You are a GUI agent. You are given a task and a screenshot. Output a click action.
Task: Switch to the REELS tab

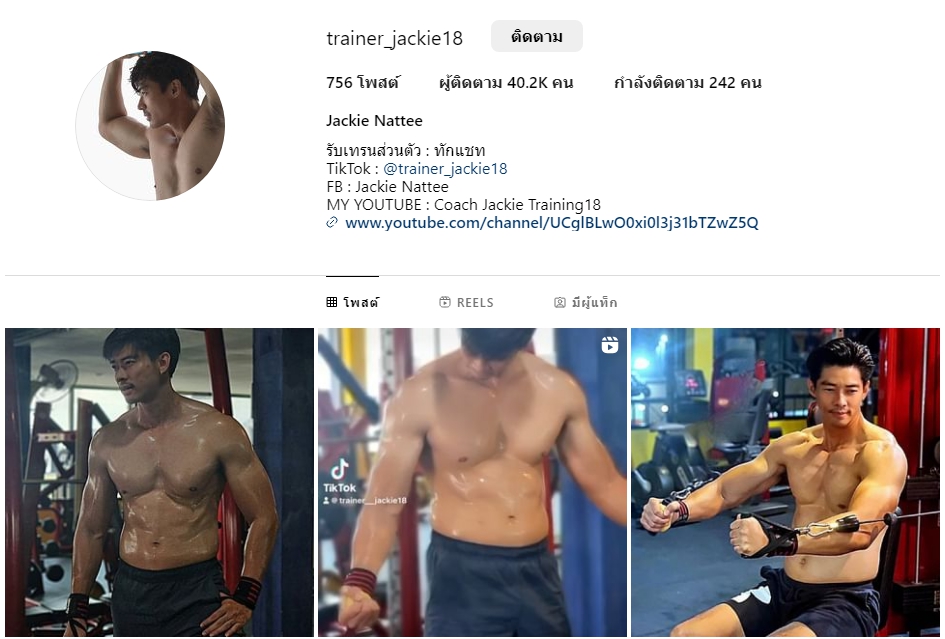[466, 303]
